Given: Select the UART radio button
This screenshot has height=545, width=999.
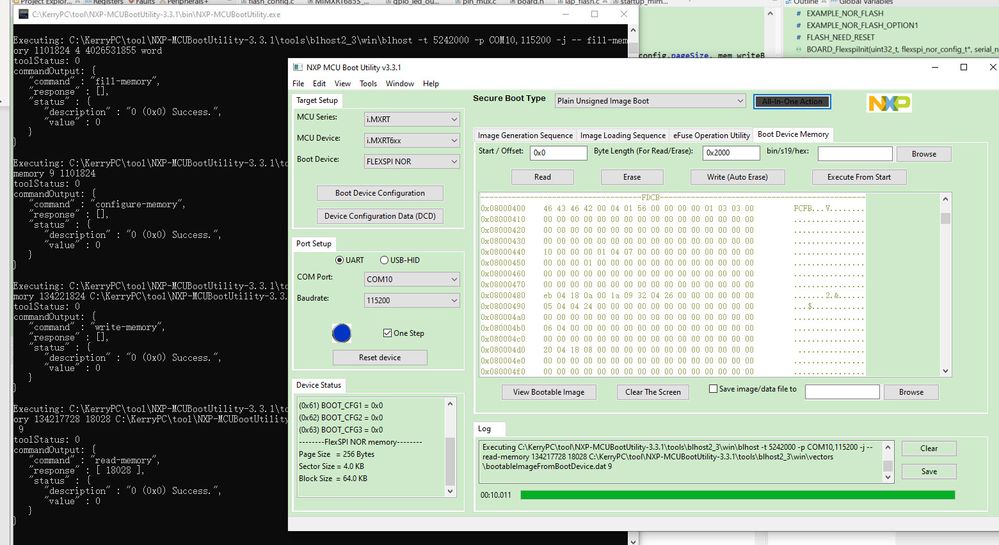Looking at the screenshot, I should [x=340, y=260].
